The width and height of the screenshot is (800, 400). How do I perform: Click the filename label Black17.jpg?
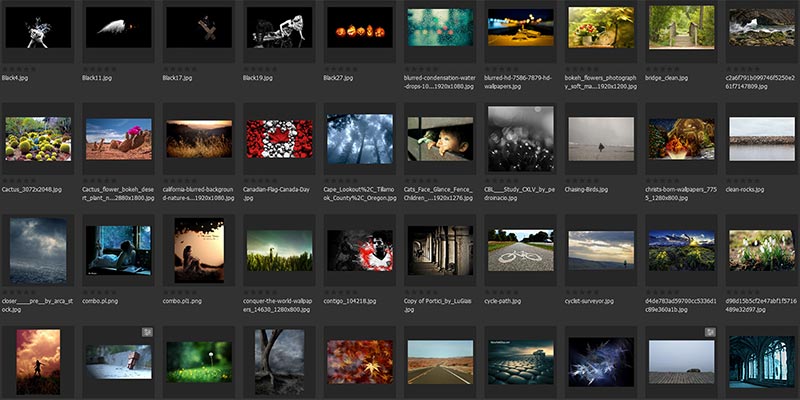[177, 78]
